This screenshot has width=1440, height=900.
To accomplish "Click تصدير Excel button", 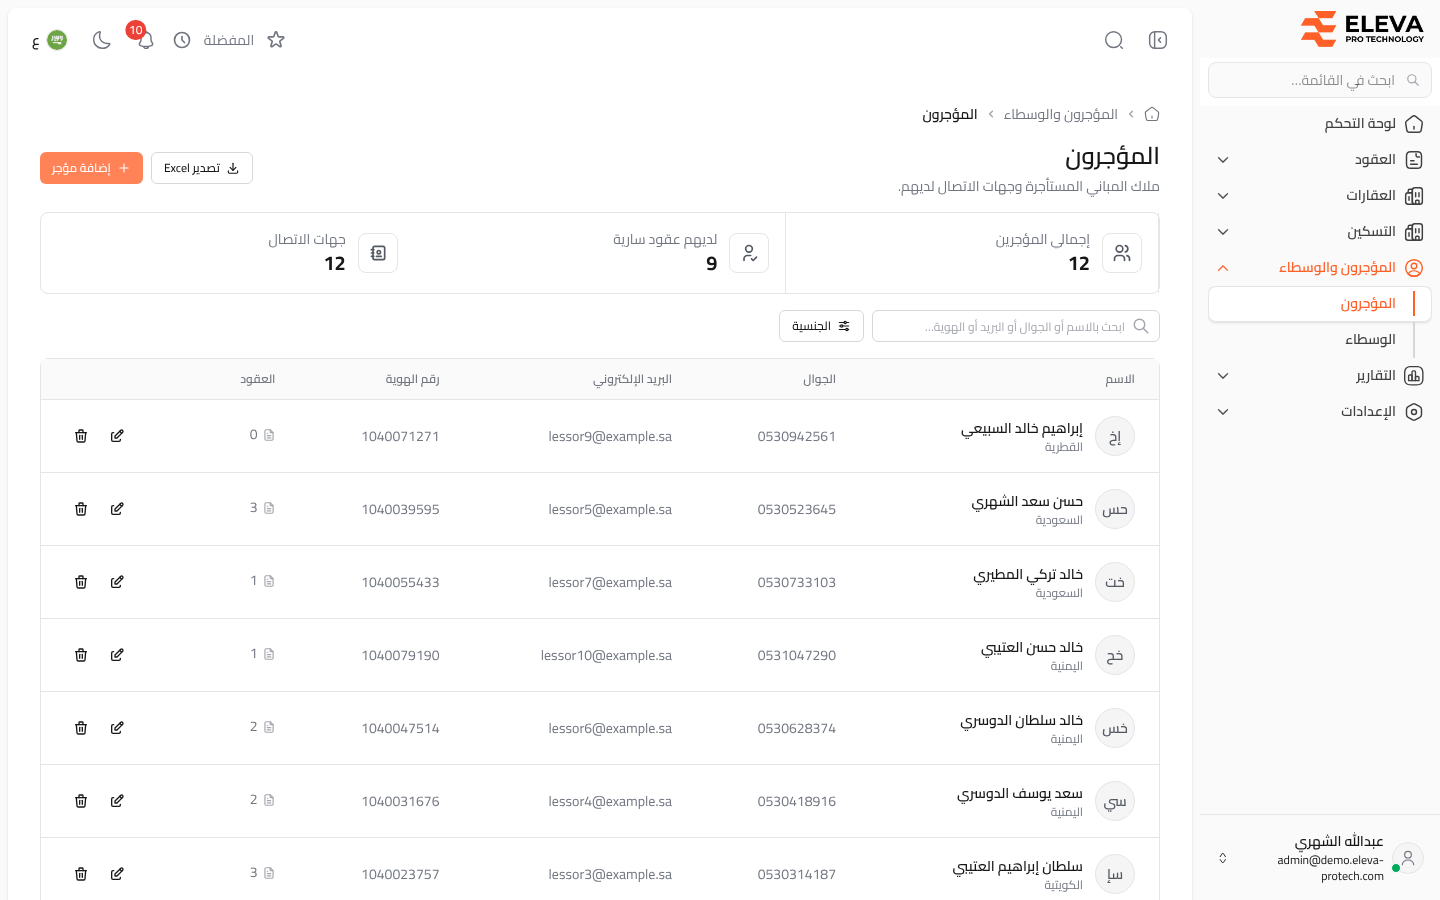I will pos(202,168).
